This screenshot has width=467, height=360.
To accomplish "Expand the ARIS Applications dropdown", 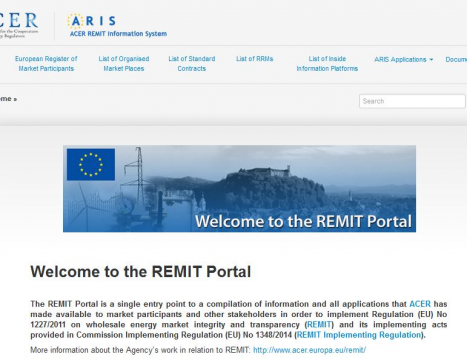I will [x=403, y=60].
